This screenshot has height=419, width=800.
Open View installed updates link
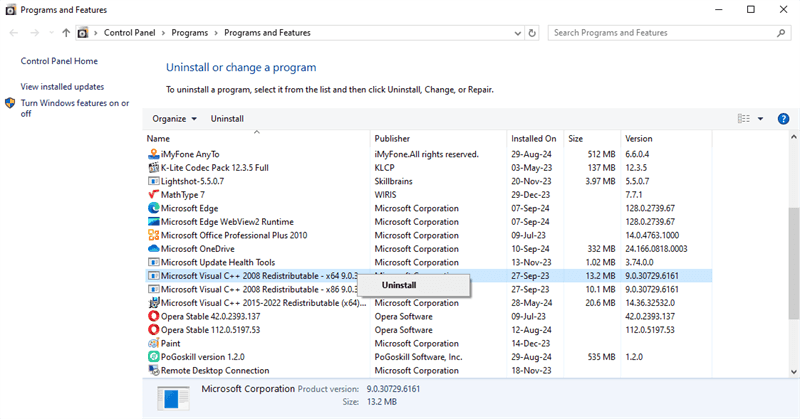[x=62, y=87]
